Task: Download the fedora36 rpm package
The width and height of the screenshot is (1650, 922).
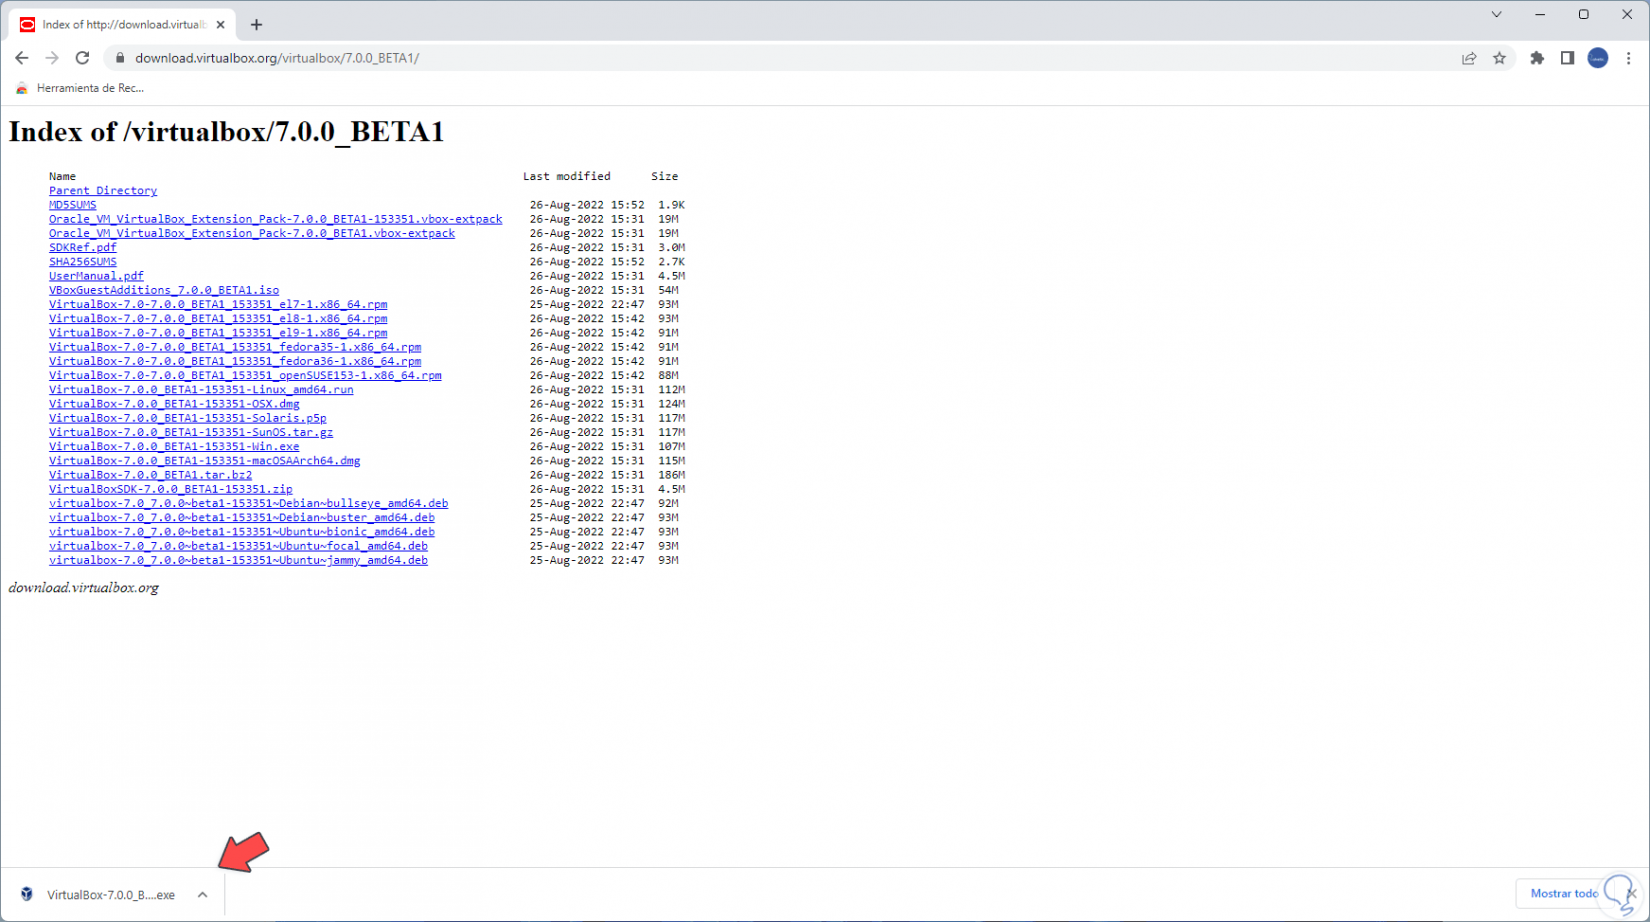Action: click(x=235, y=362)
